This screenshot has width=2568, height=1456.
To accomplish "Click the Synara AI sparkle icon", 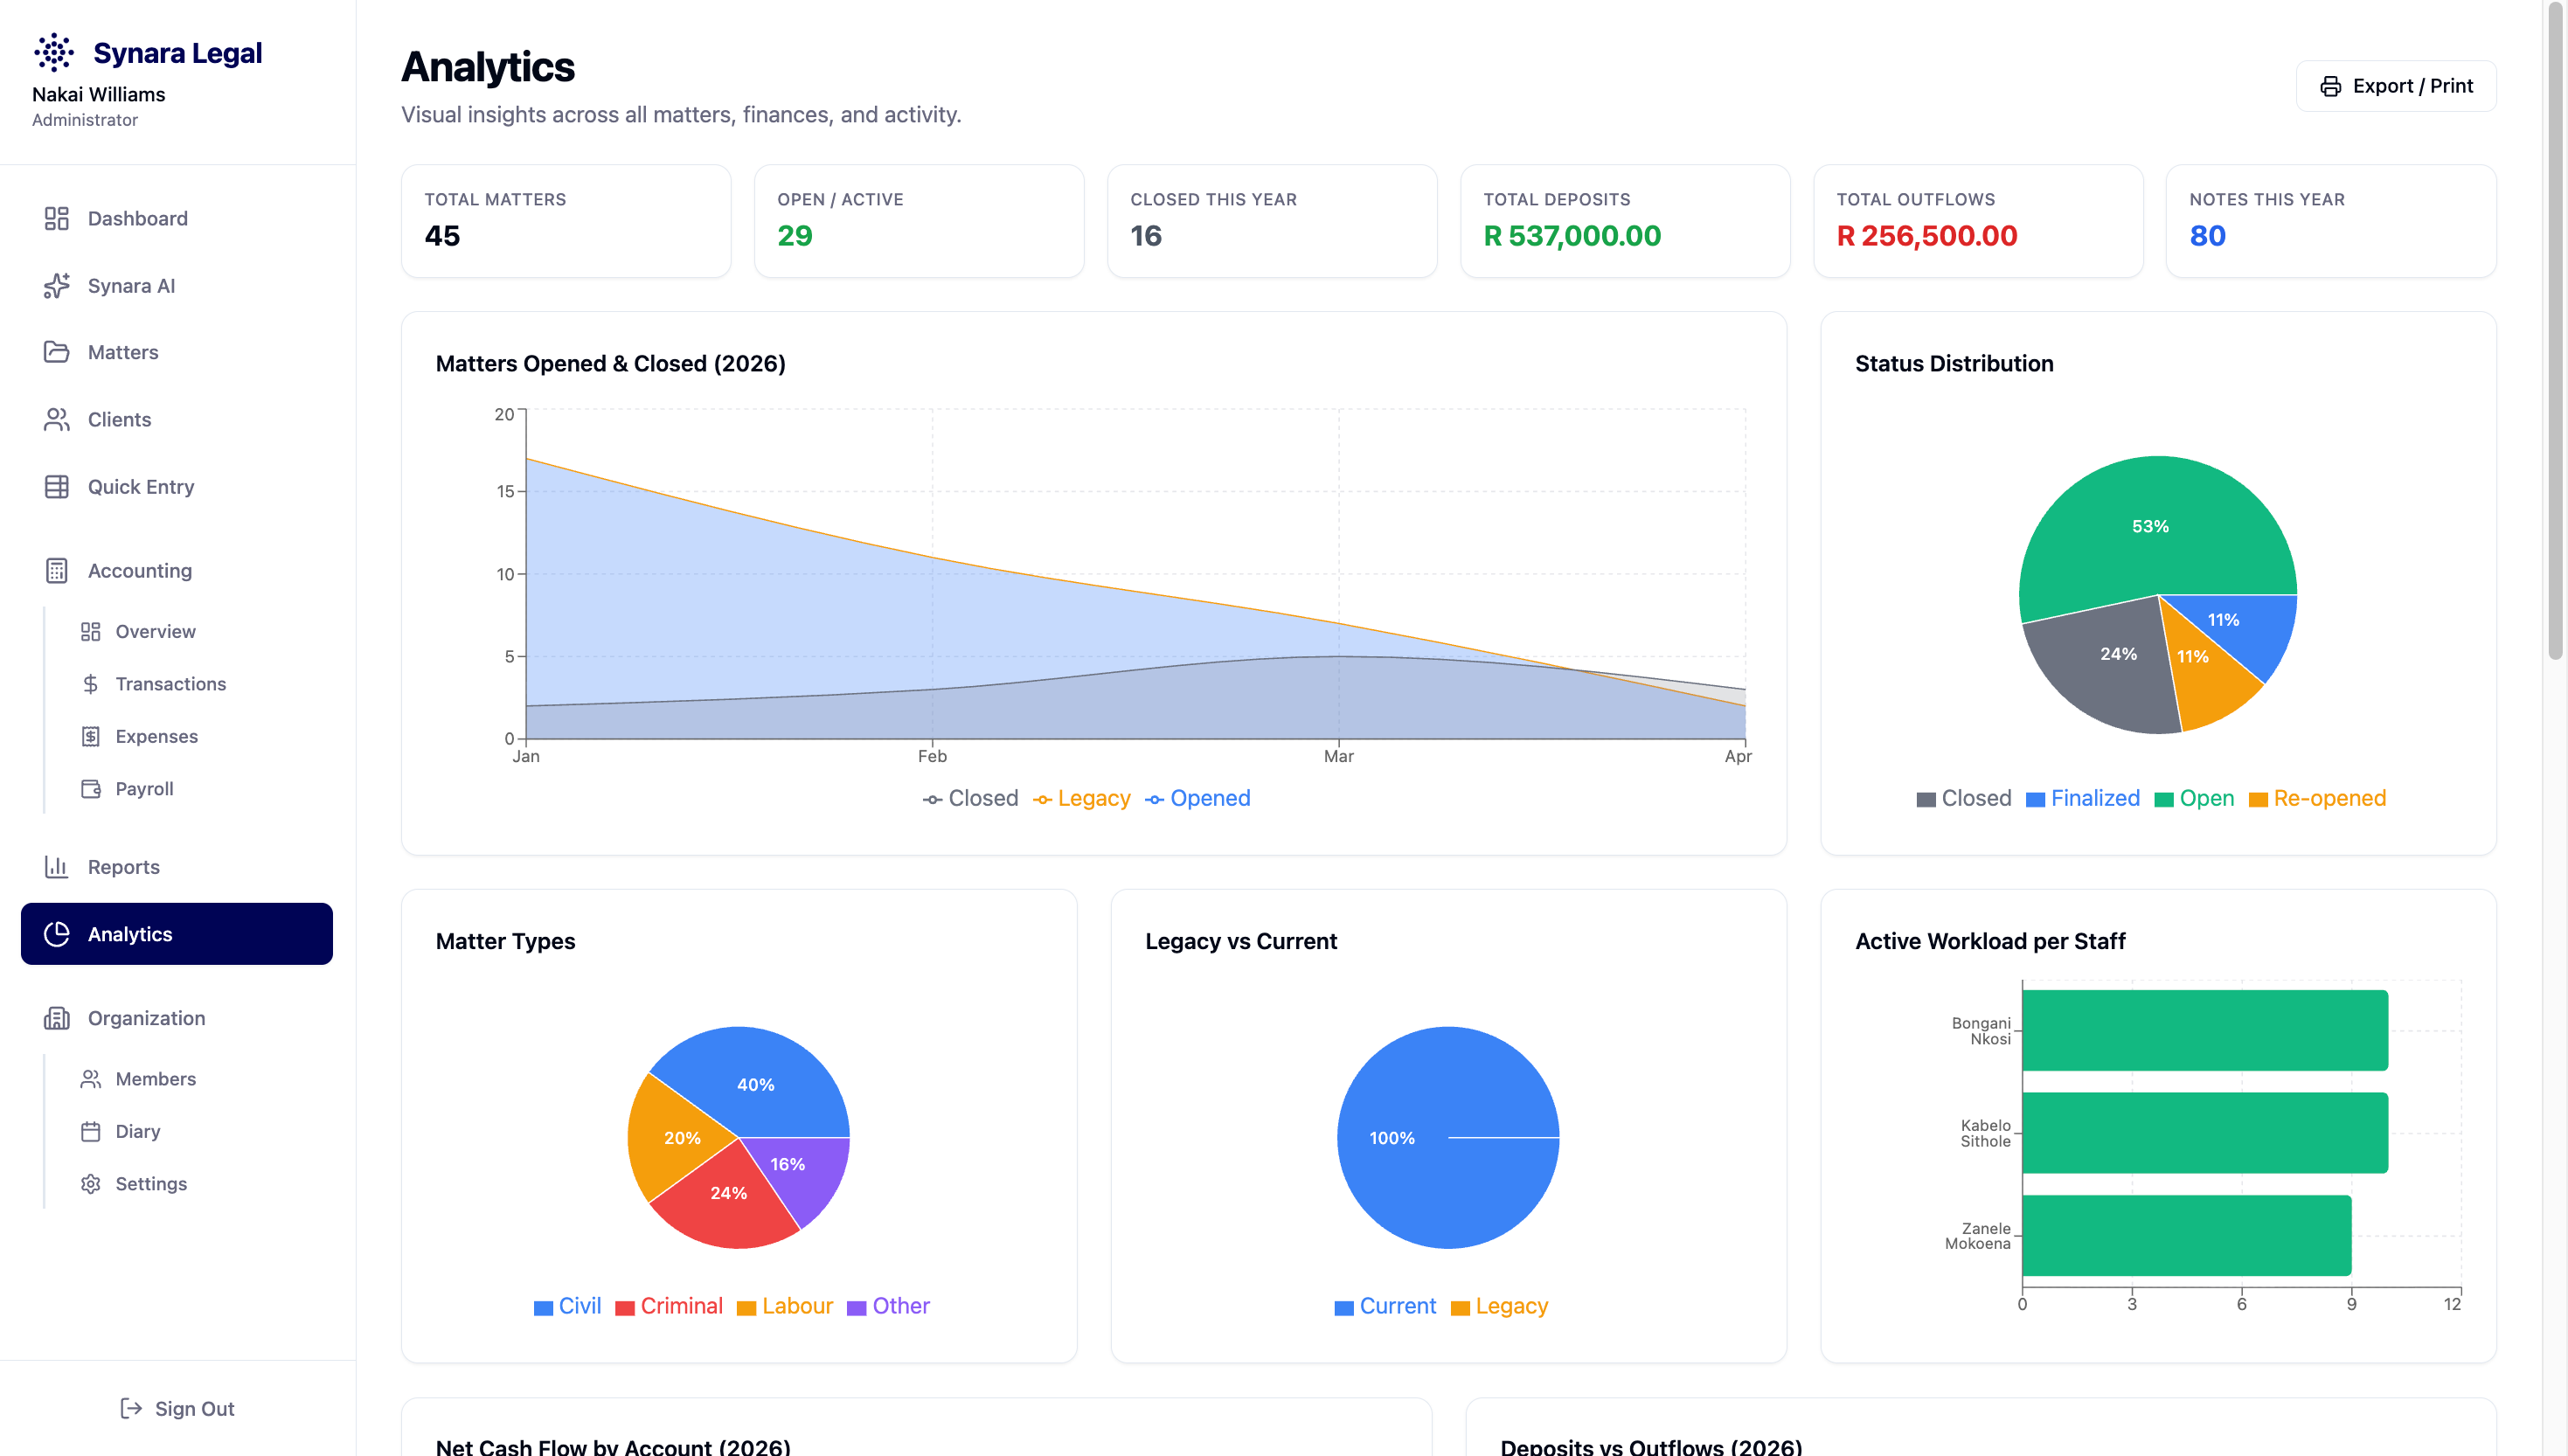I will click(56, 285).
